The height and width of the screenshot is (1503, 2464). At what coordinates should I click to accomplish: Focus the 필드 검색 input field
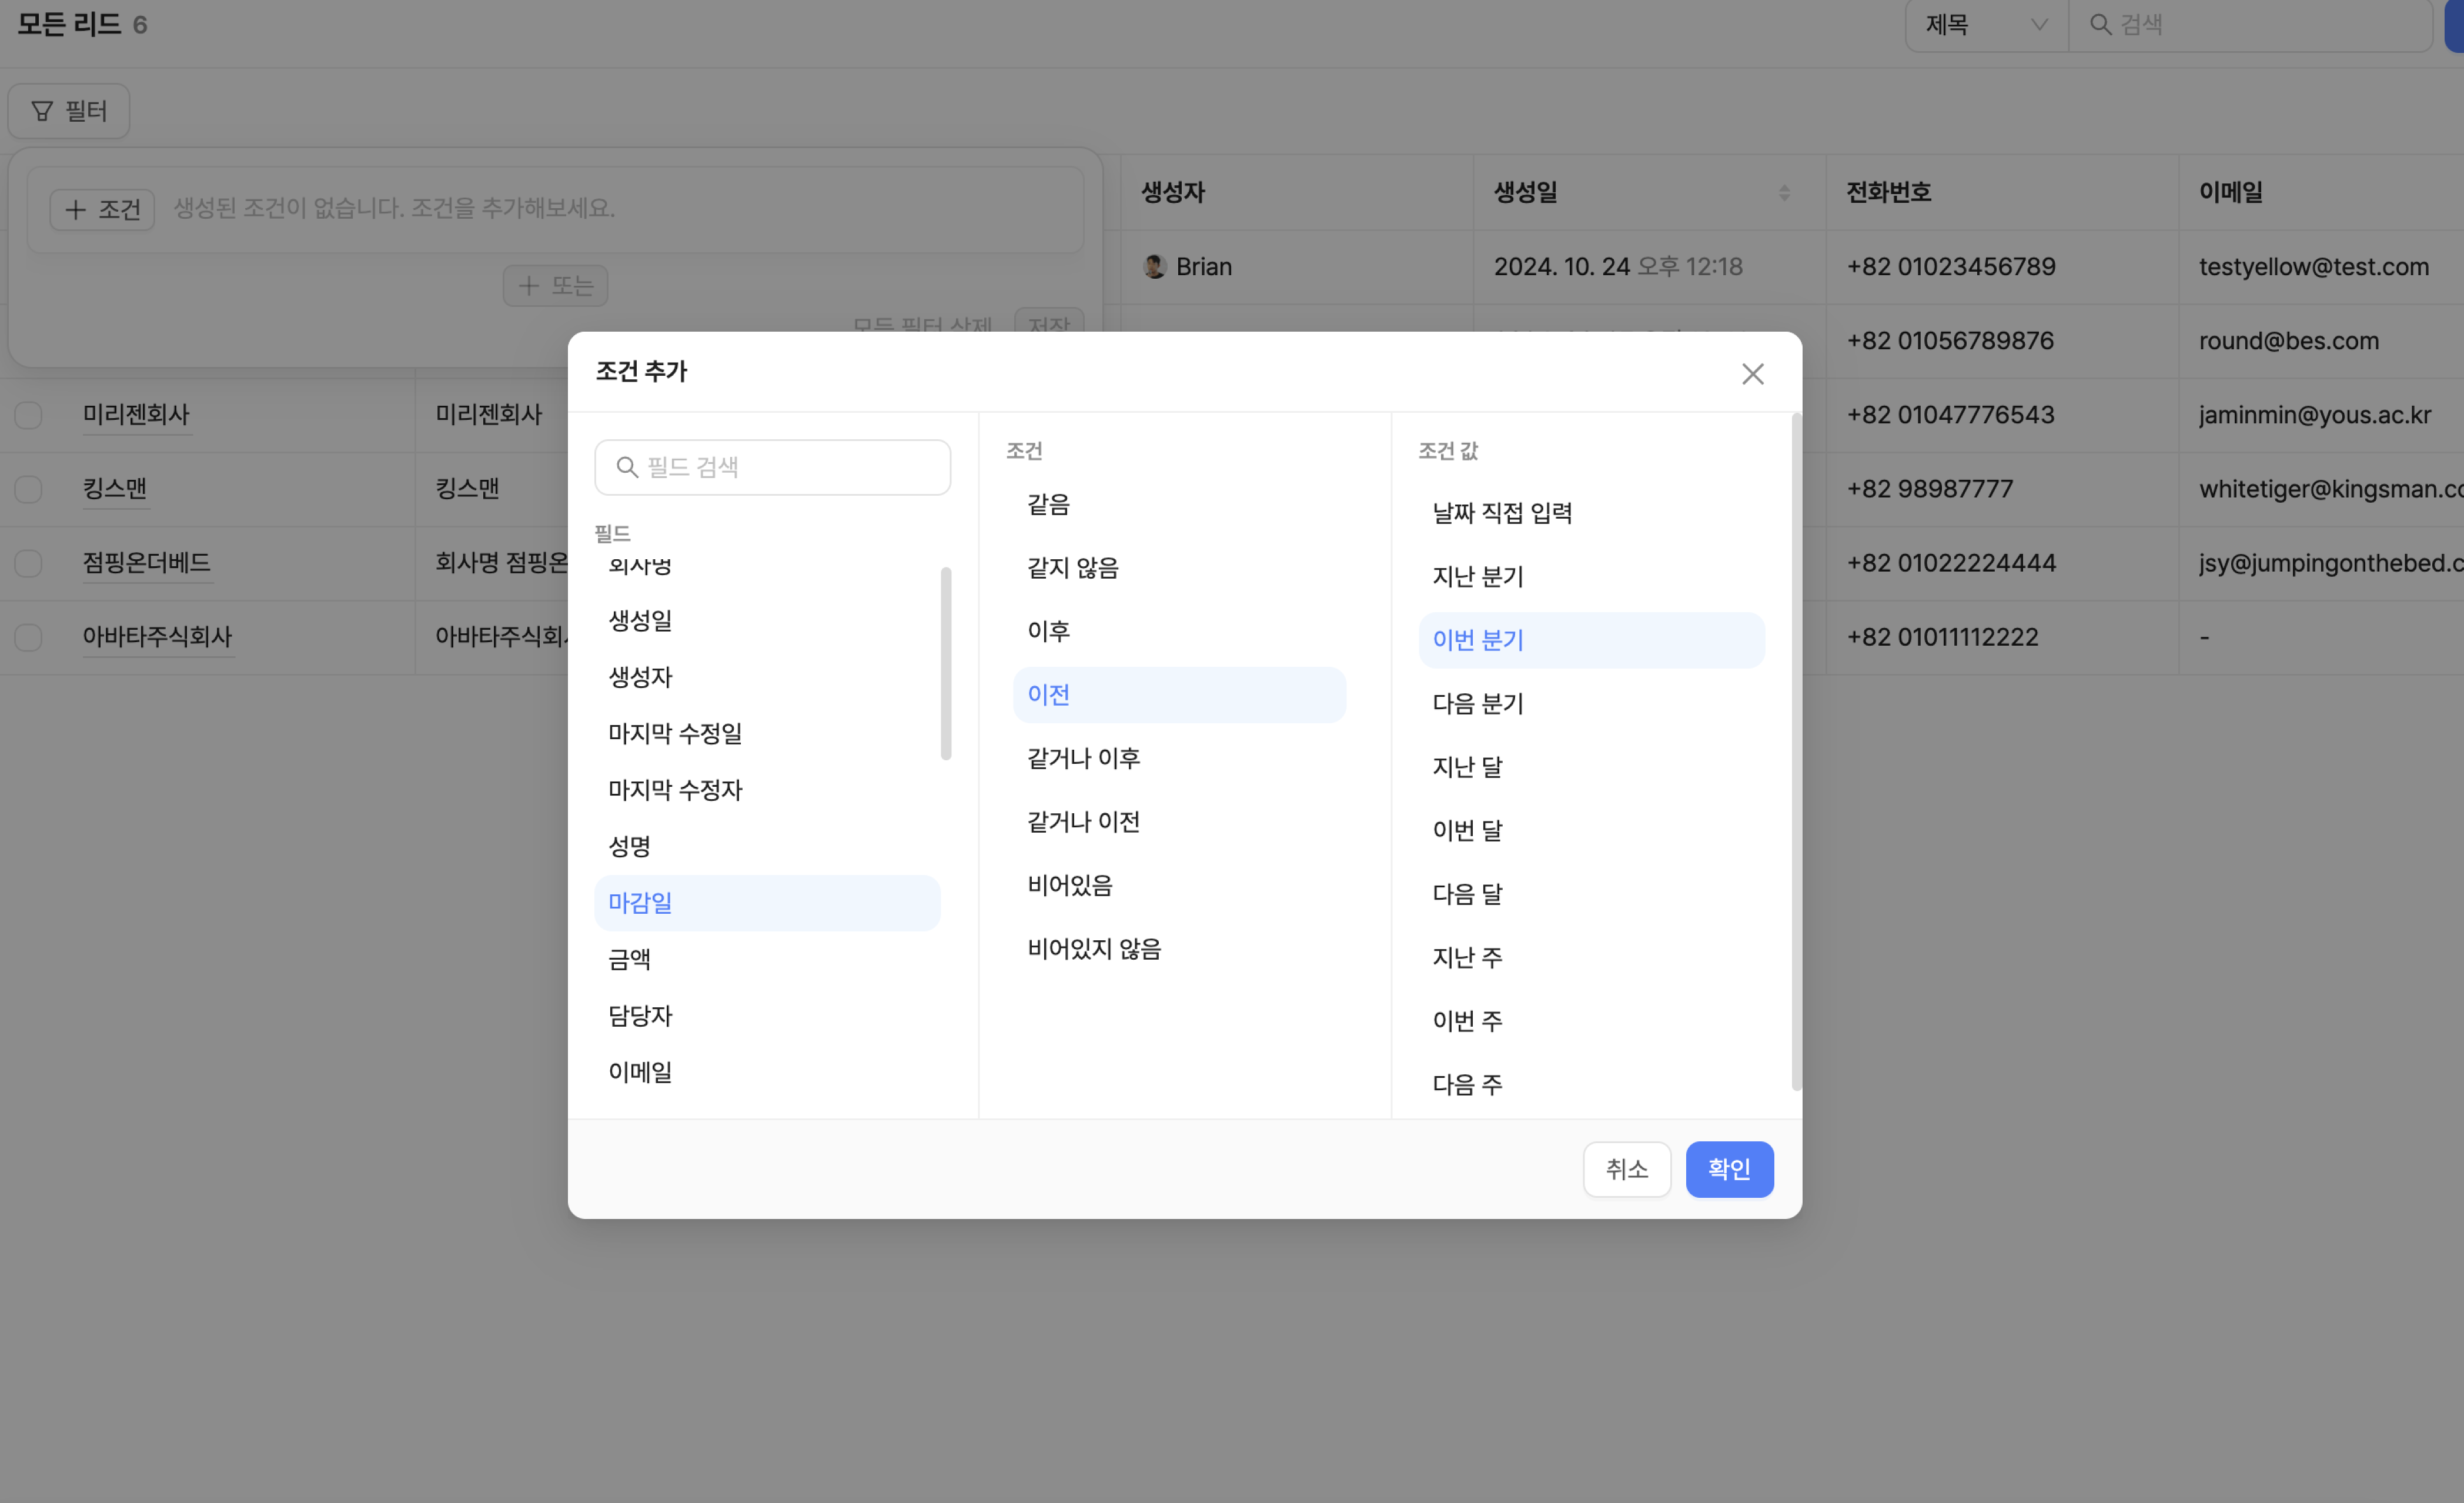[x=790, y=467]
